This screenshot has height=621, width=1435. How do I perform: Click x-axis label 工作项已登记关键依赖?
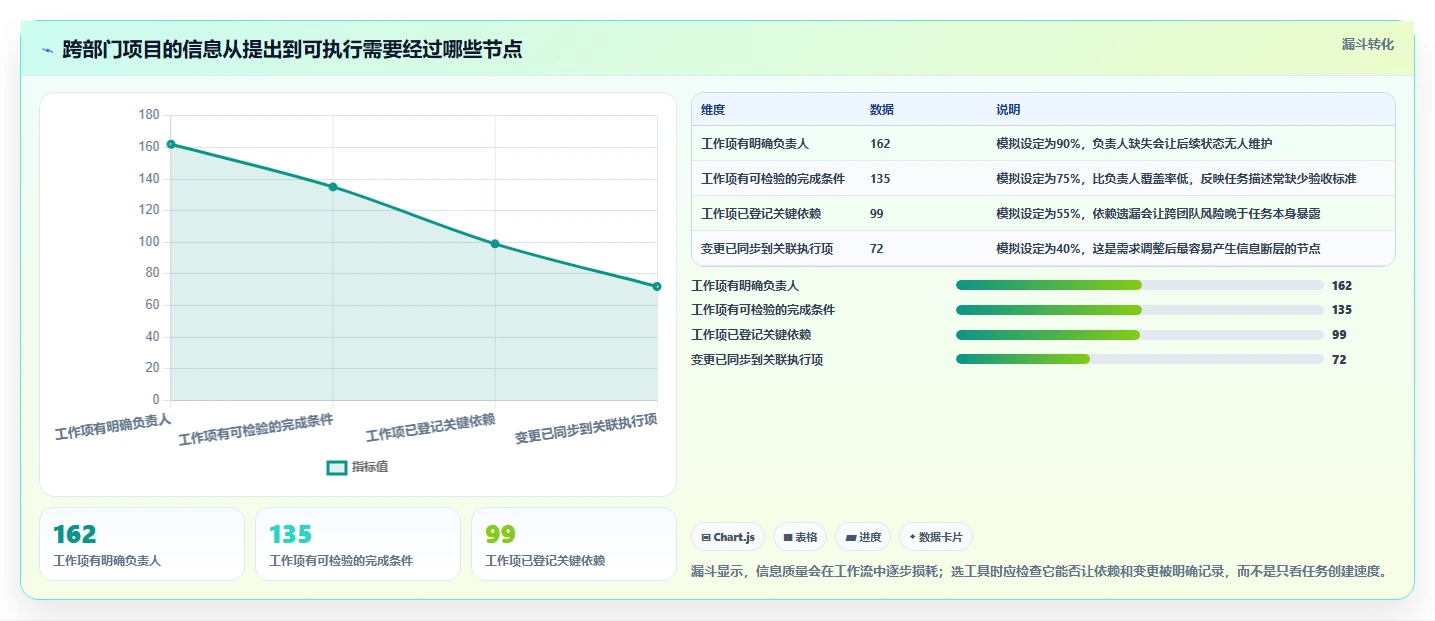pos(430,428)
